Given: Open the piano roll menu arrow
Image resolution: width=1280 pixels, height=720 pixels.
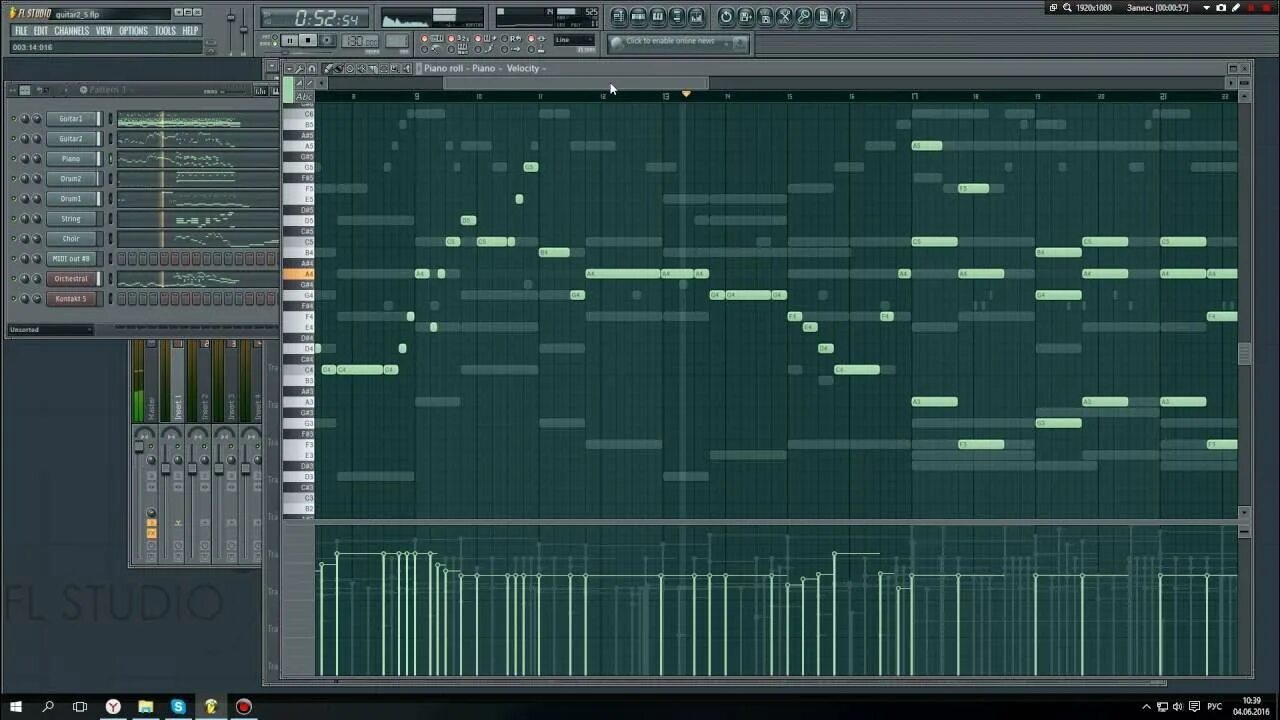Looking at the screenshot, I should (x=289, y=68).
